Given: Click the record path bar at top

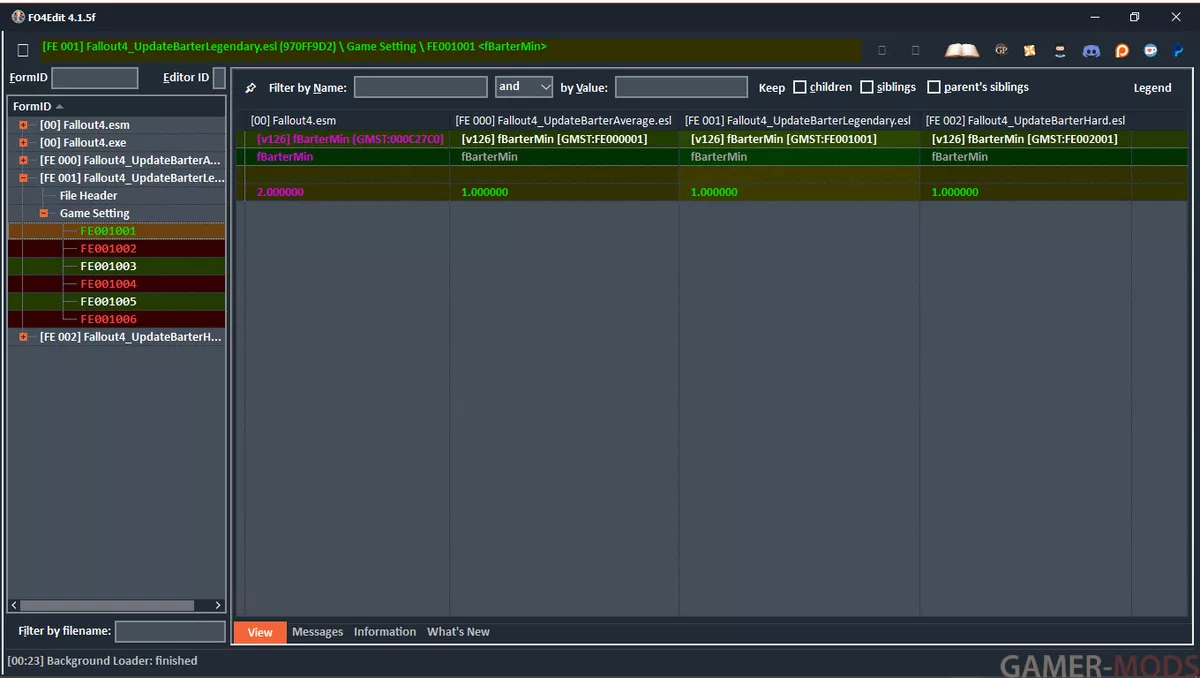Looking at the screenshot, I should (449, 49).
